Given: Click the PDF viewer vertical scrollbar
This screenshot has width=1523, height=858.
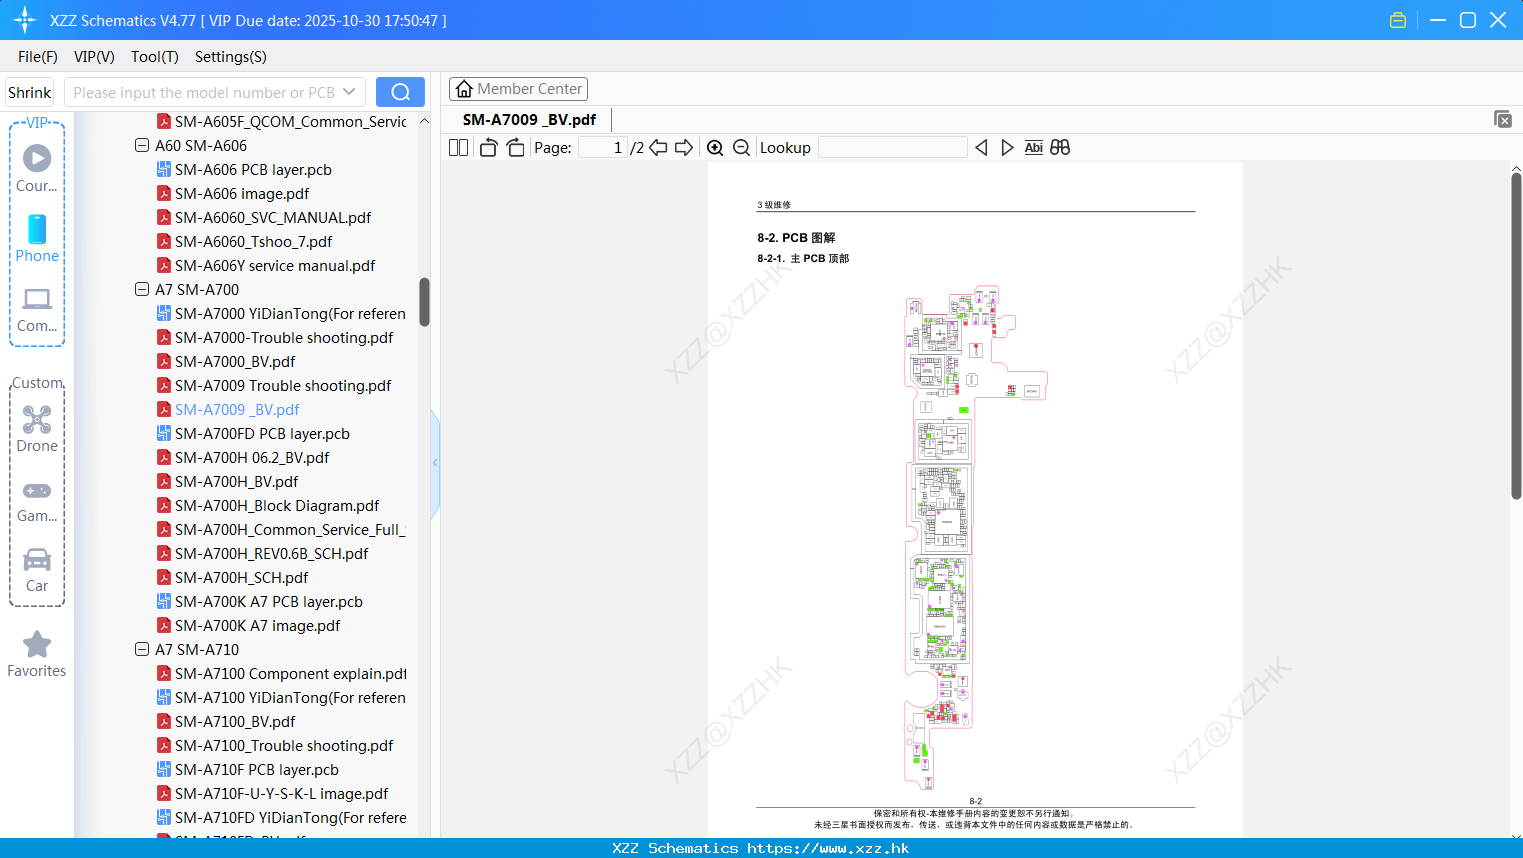Looking at the screenshot, I should 1516,335.
